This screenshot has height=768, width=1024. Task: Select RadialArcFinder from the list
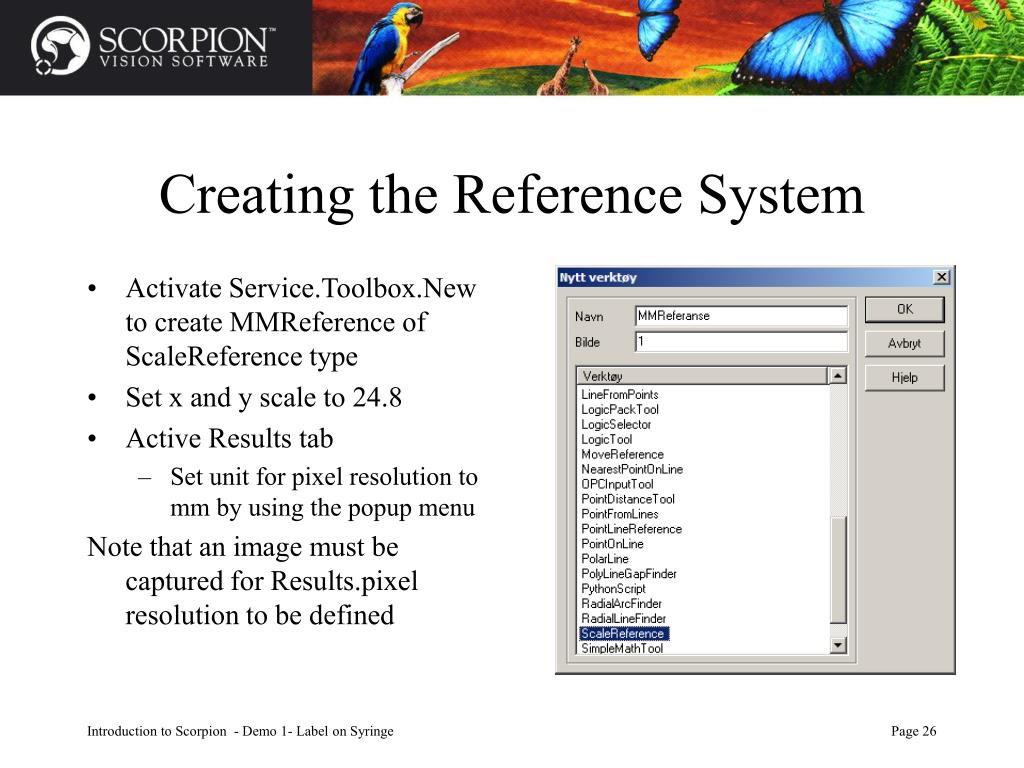(x=621, y=604)
